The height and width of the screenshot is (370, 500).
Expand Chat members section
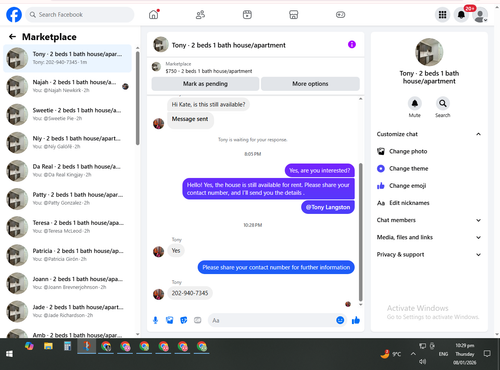(429, 220)
